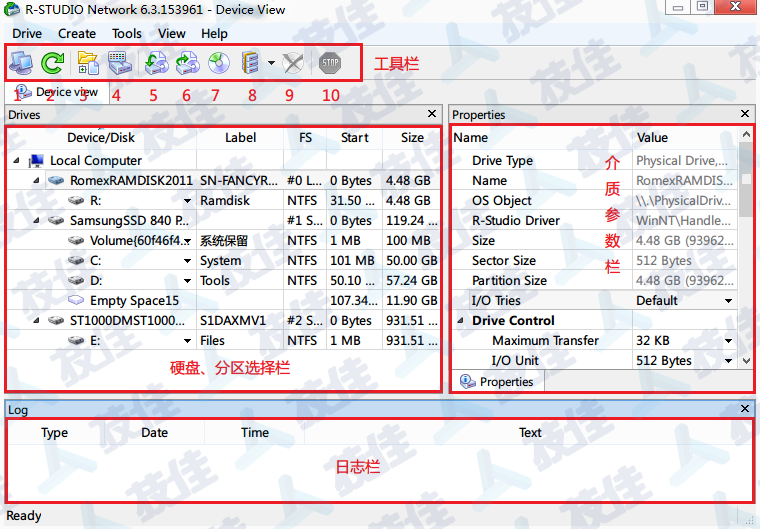The width and height of the screenshot is (760, 529).
Task: Open the I/O Unit 512 Bytes dropdown
Action: [x=728, y=361]
